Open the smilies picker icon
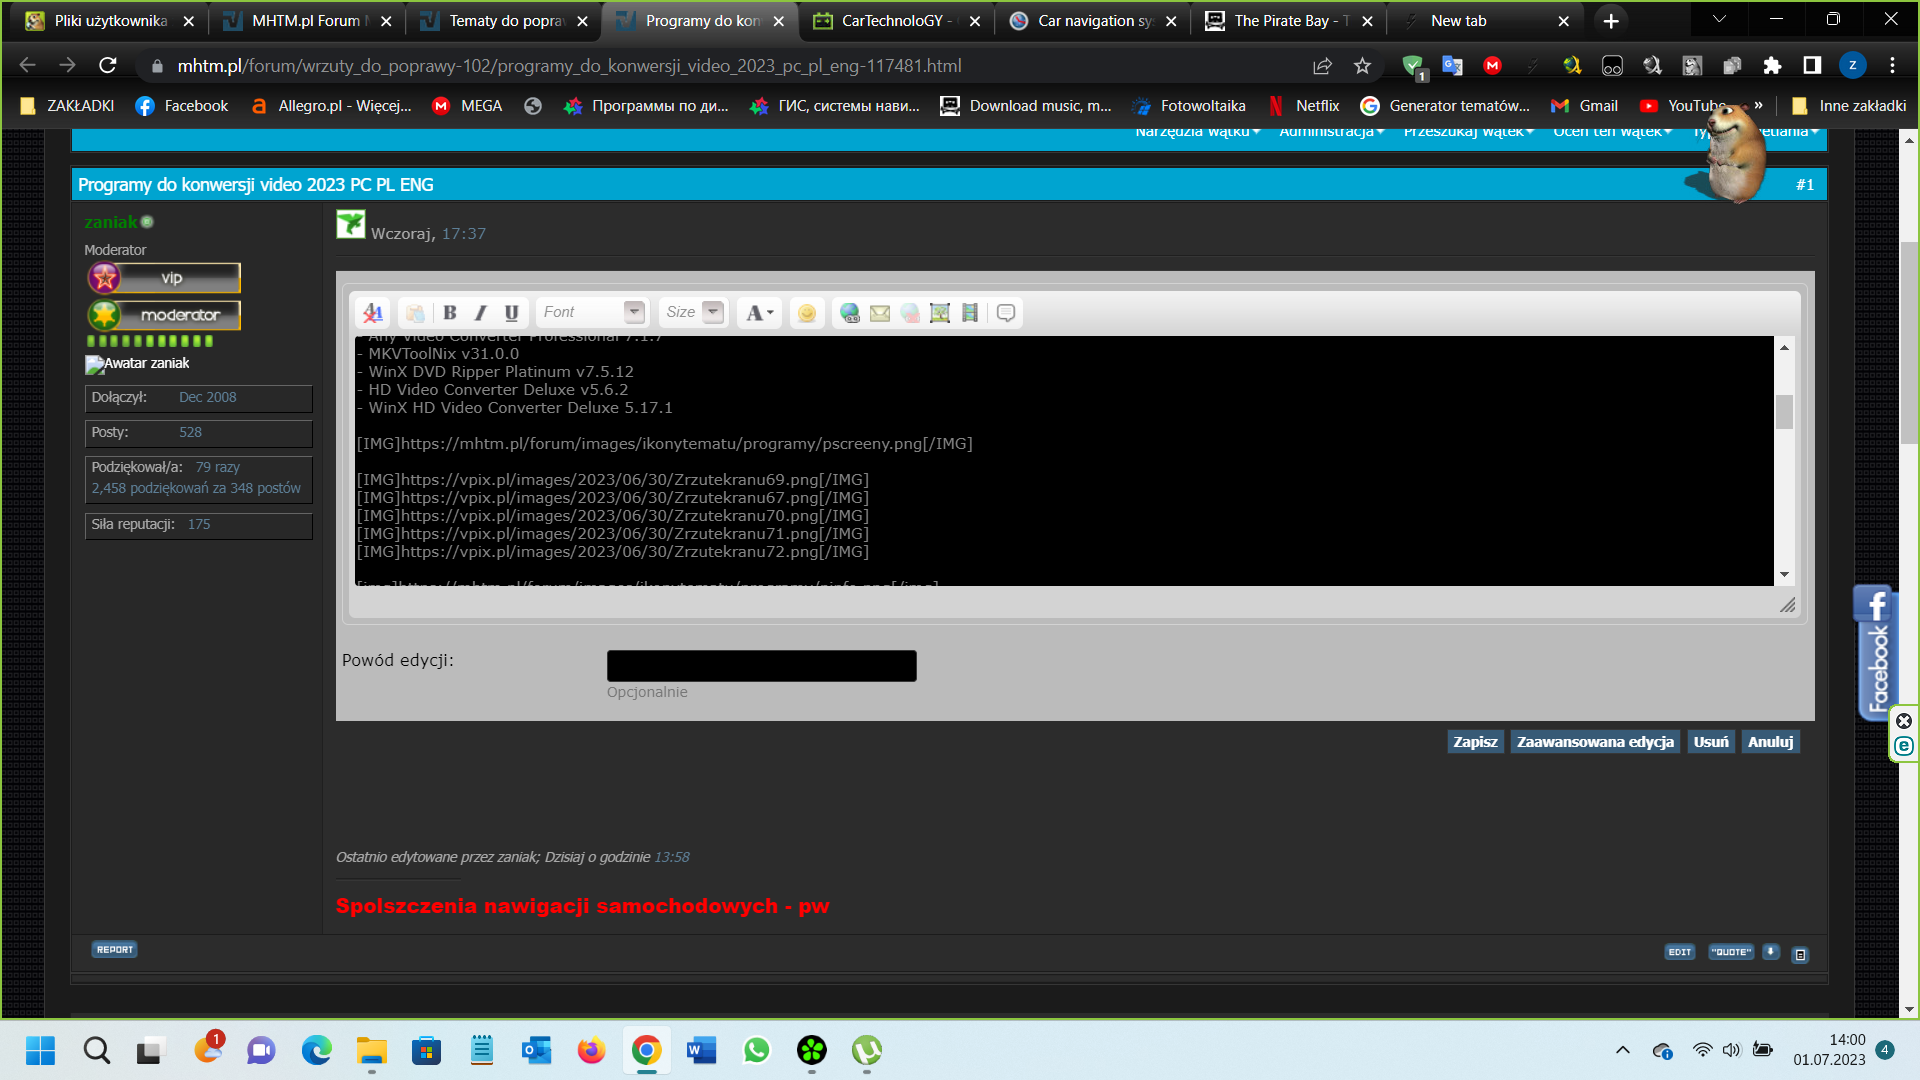The height and width of the screenshot is (1080, 1920). 807,313
